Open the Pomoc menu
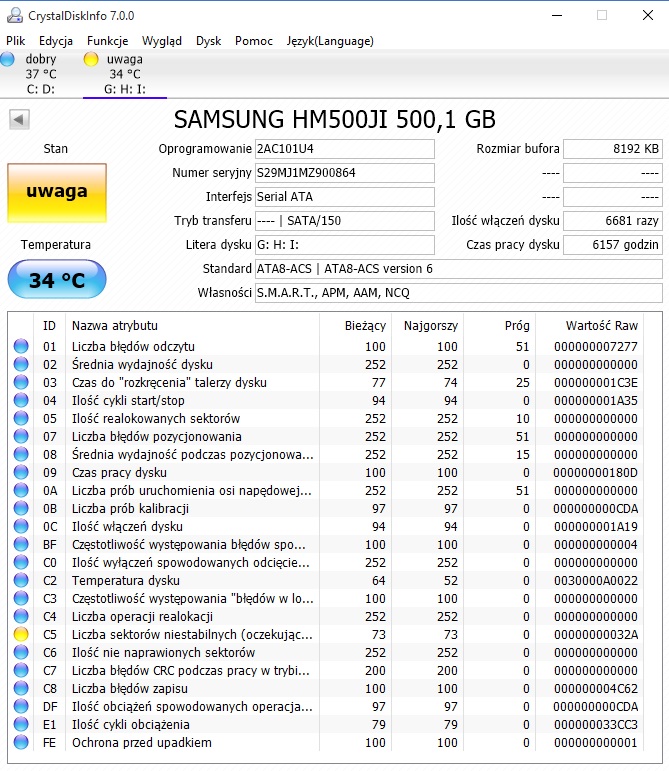The image size is (669, 771). click(x=254, y=41)
